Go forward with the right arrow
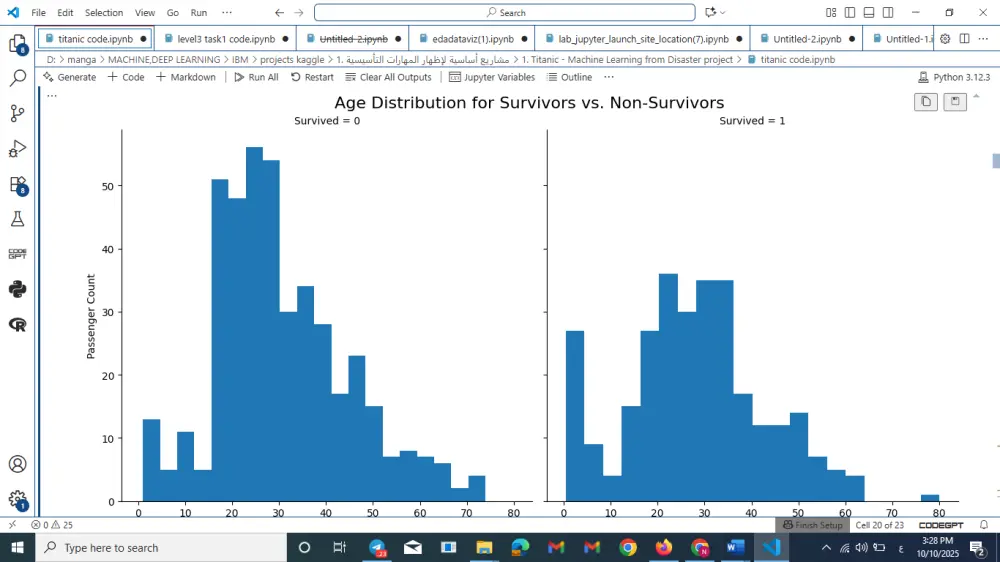 pyautogui.click(x=298, y=12)
